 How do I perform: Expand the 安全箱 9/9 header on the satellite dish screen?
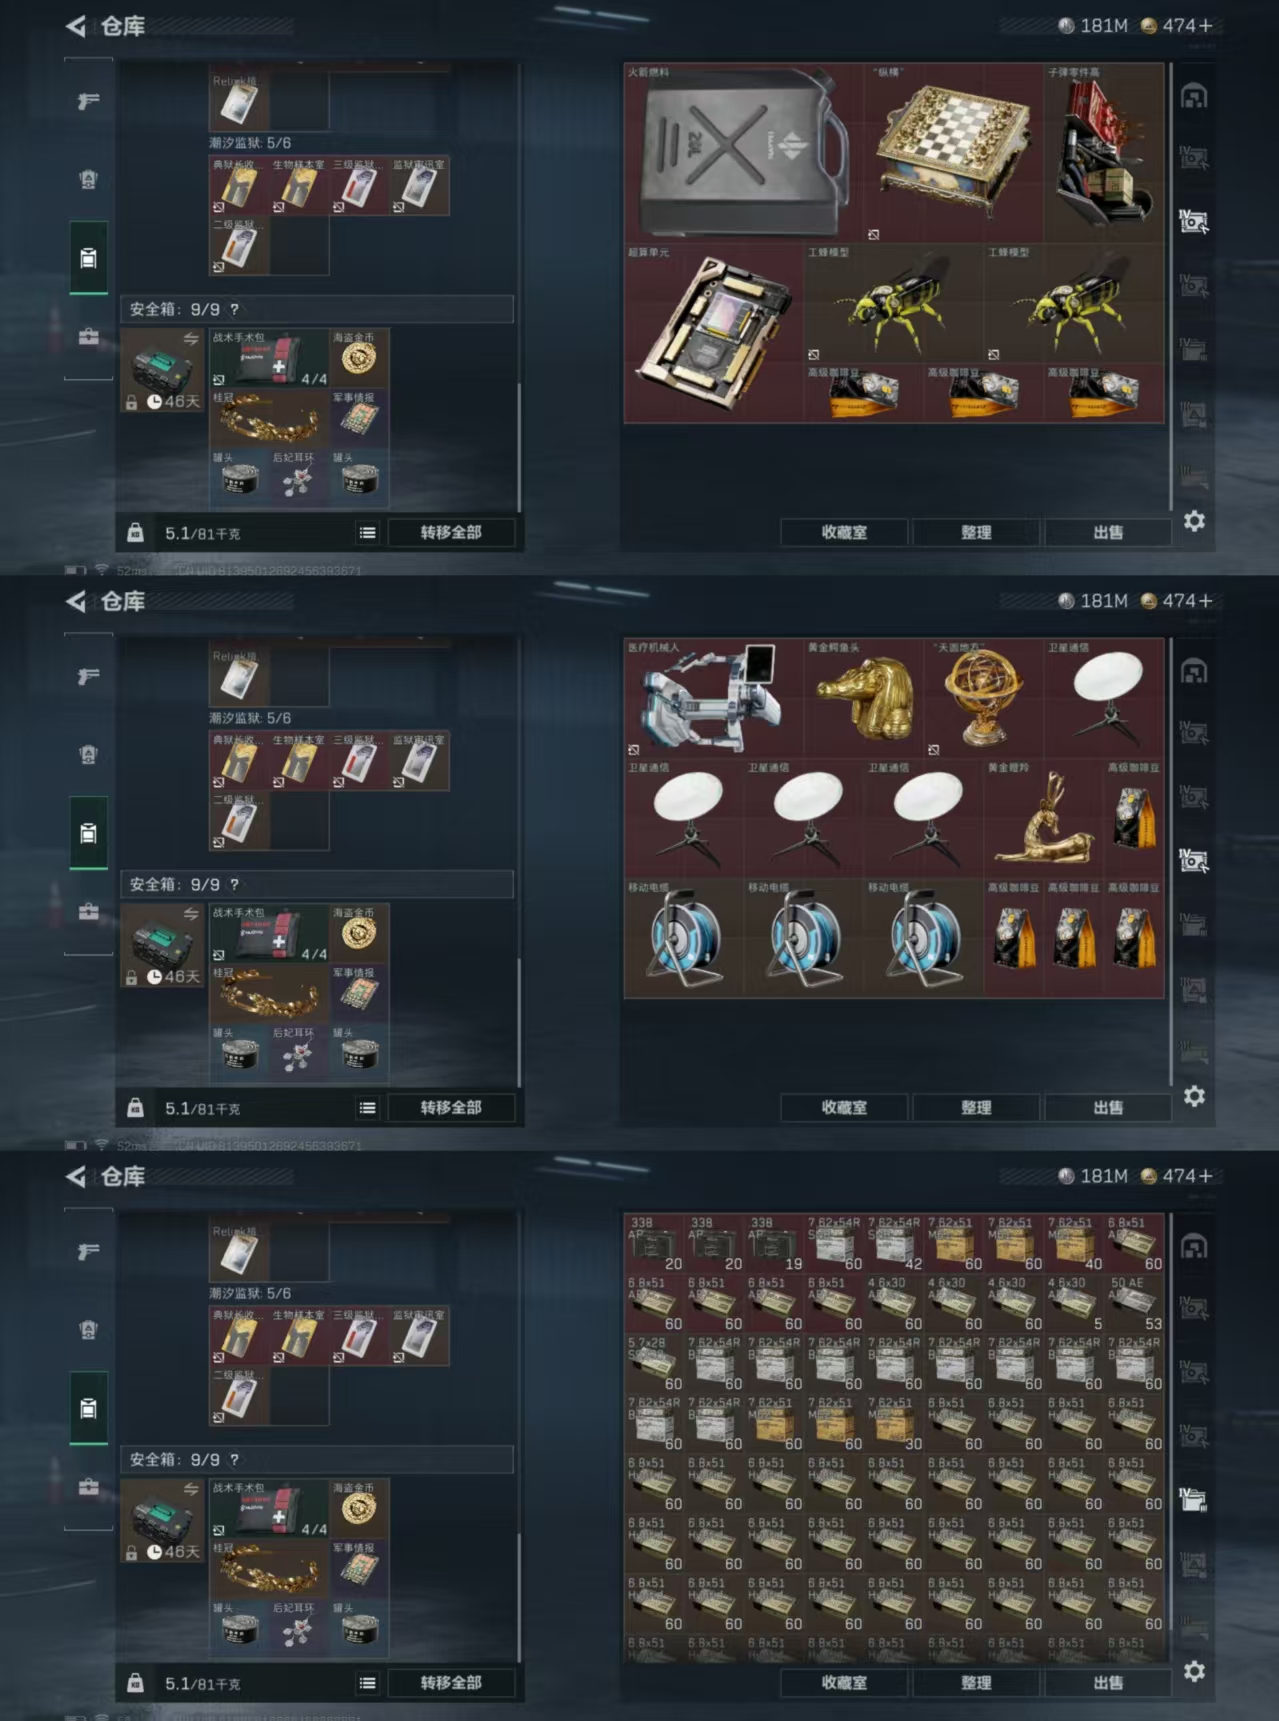pos(317,884)
